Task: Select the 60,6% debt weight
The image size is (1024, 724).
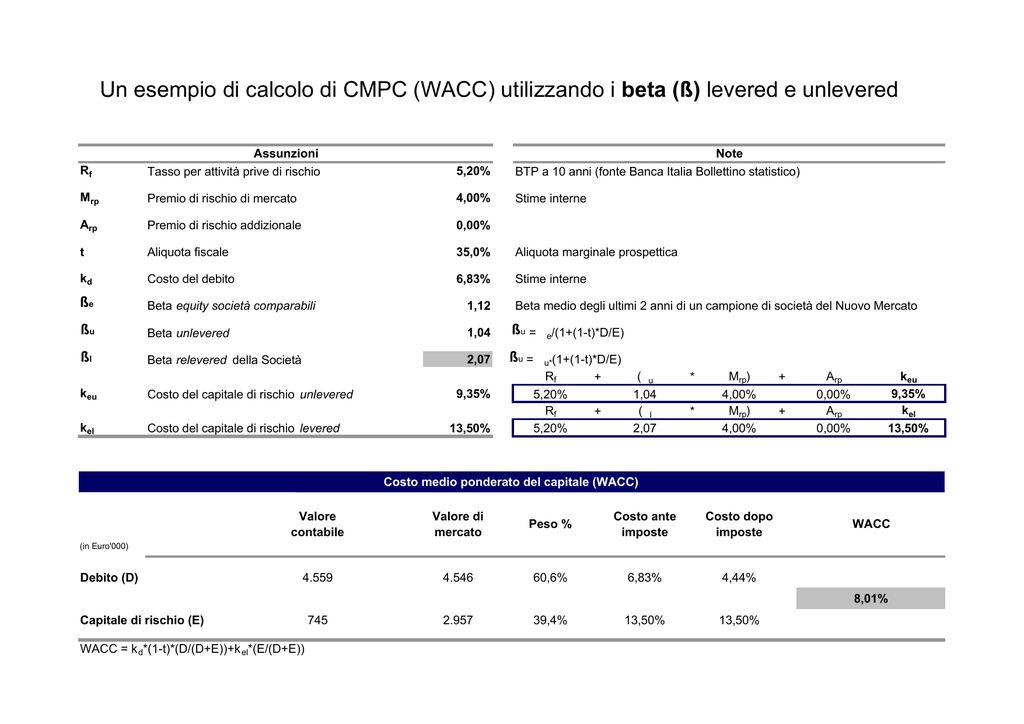Action: [550, 578]
